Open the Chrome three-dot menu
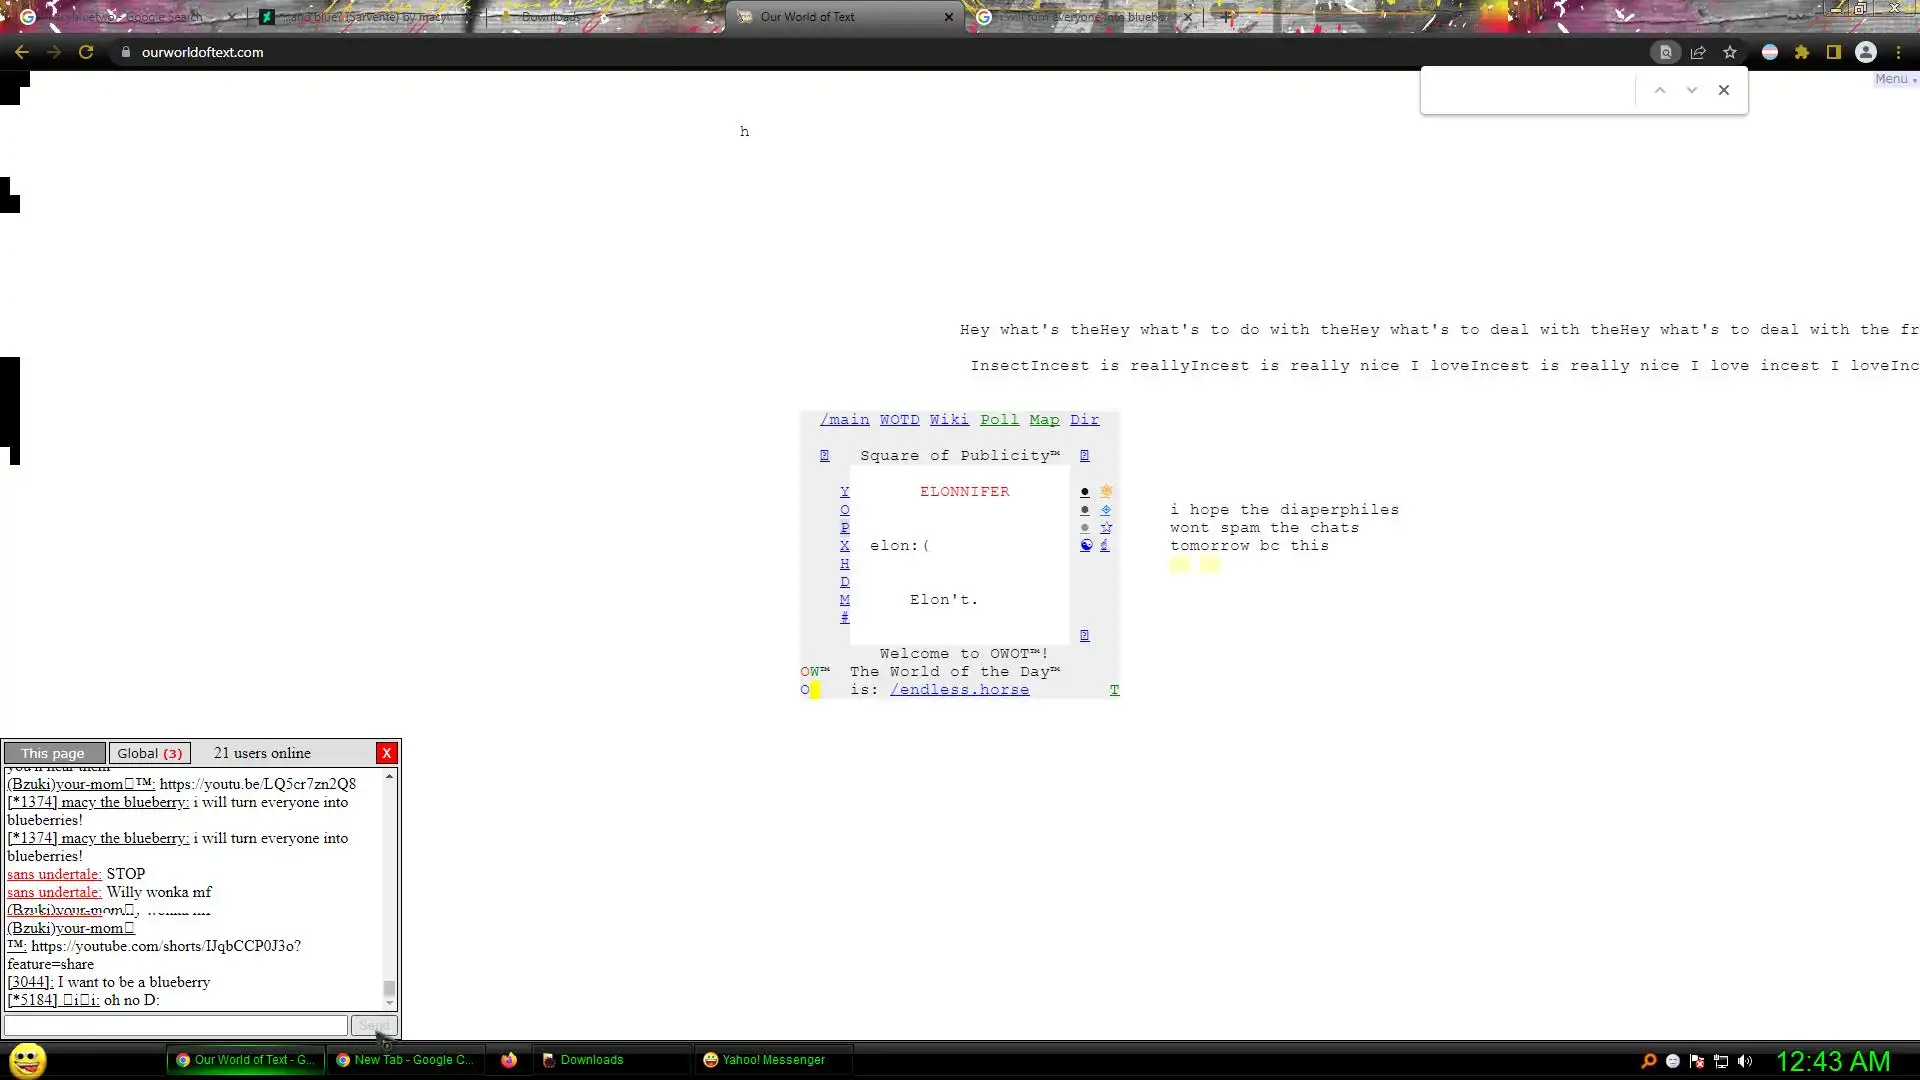The height and width of the screenshot is (1080, 1920). coord(1898,52)
